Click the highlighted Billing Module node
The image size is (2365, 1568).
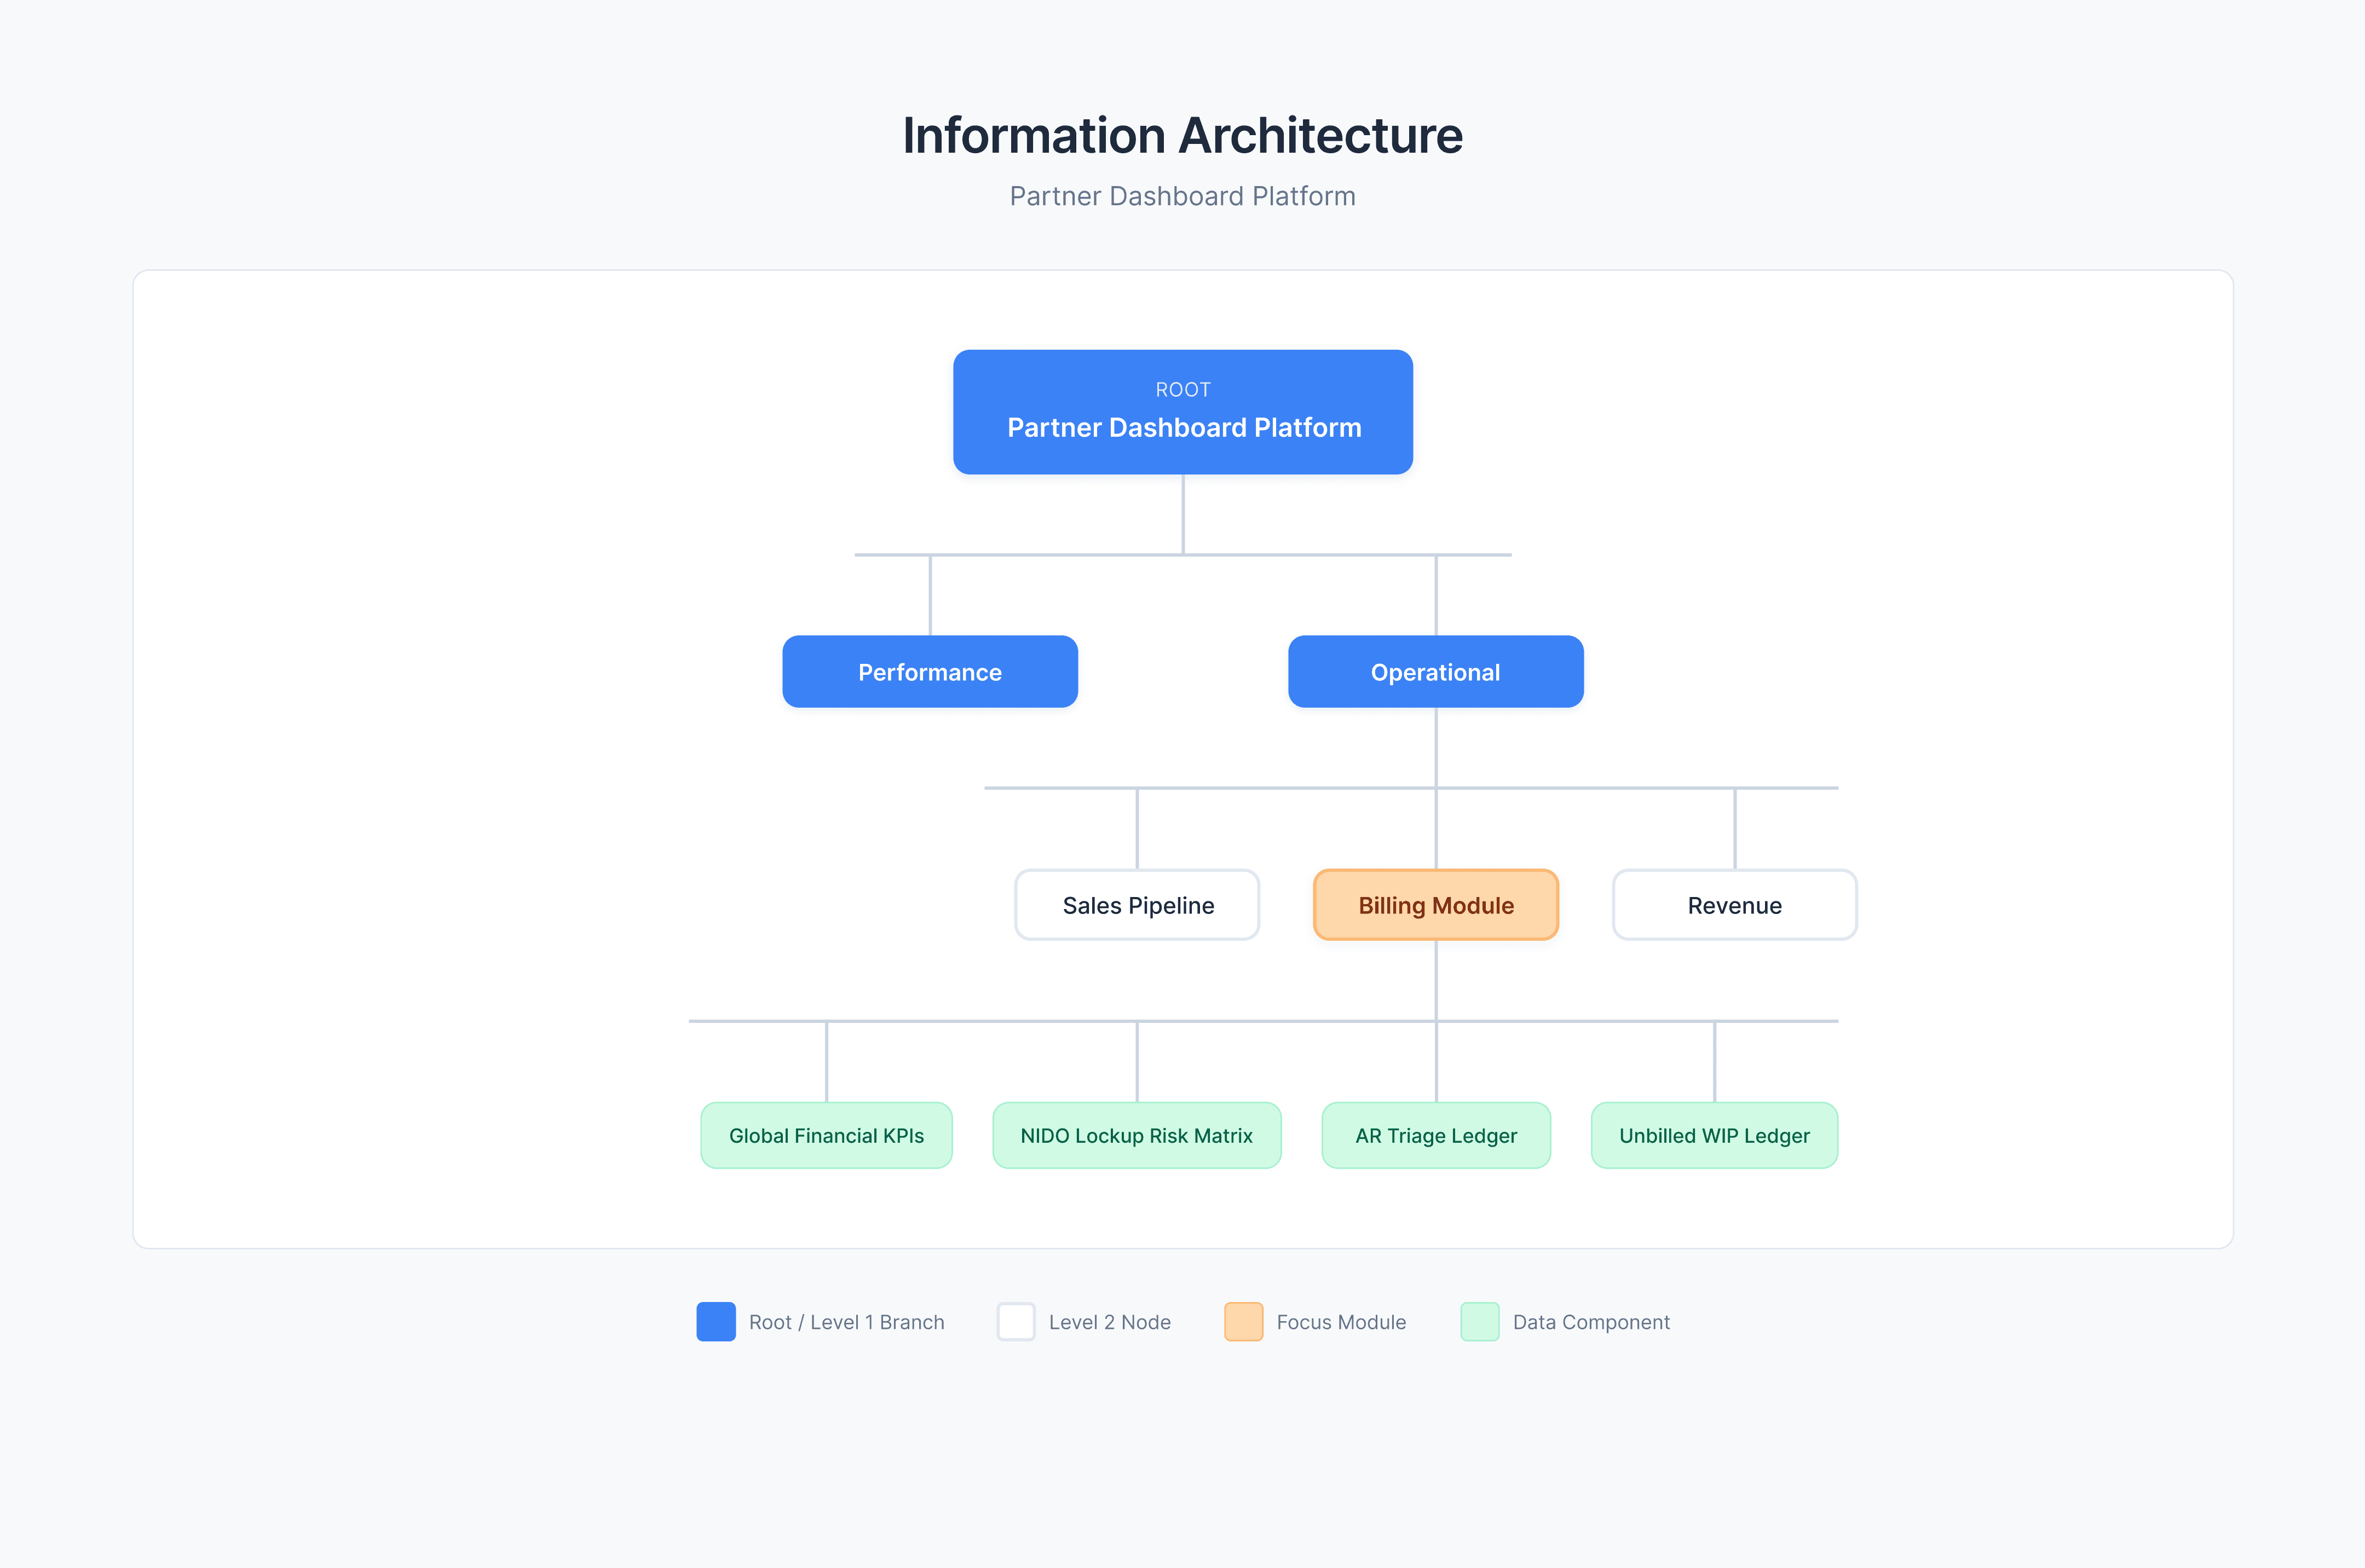tap(1435, 905)
